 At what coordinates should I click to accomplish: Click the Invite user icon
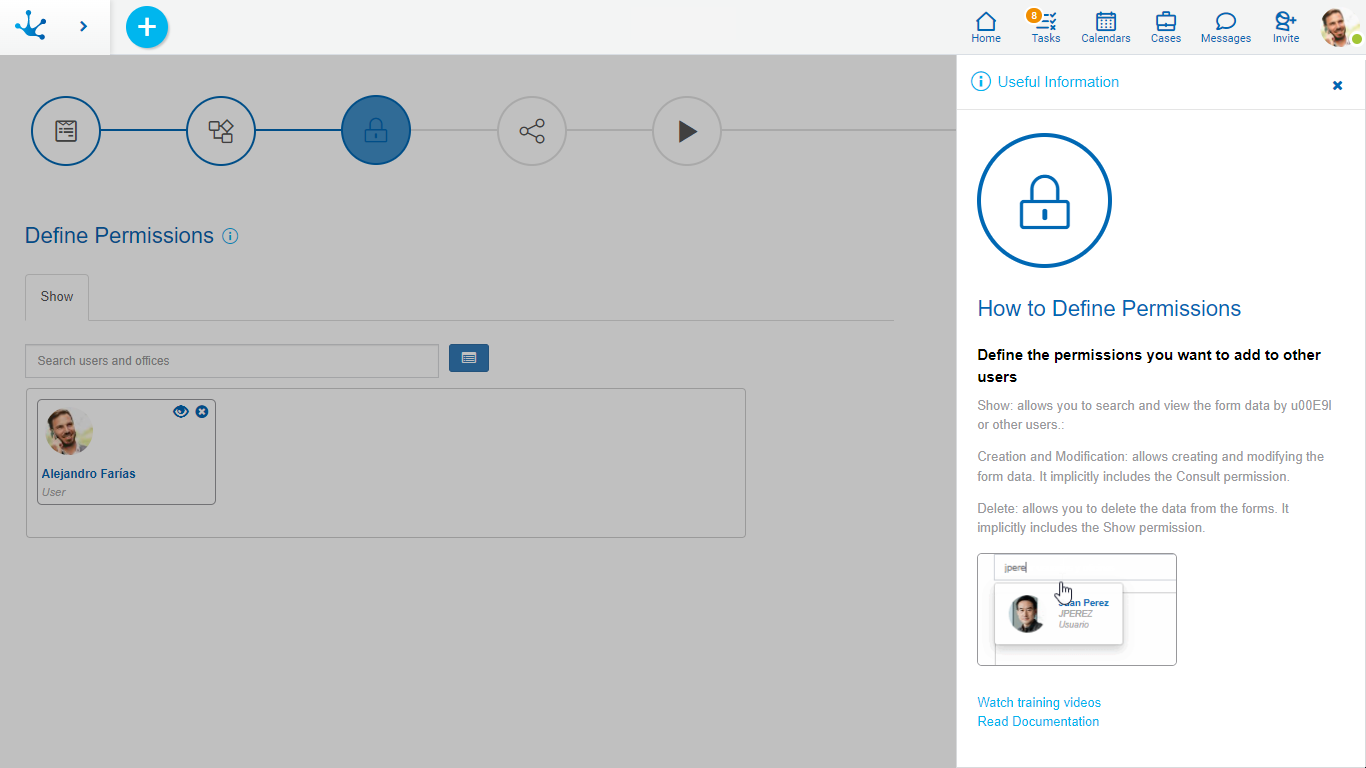click(x=1285, y=27)
